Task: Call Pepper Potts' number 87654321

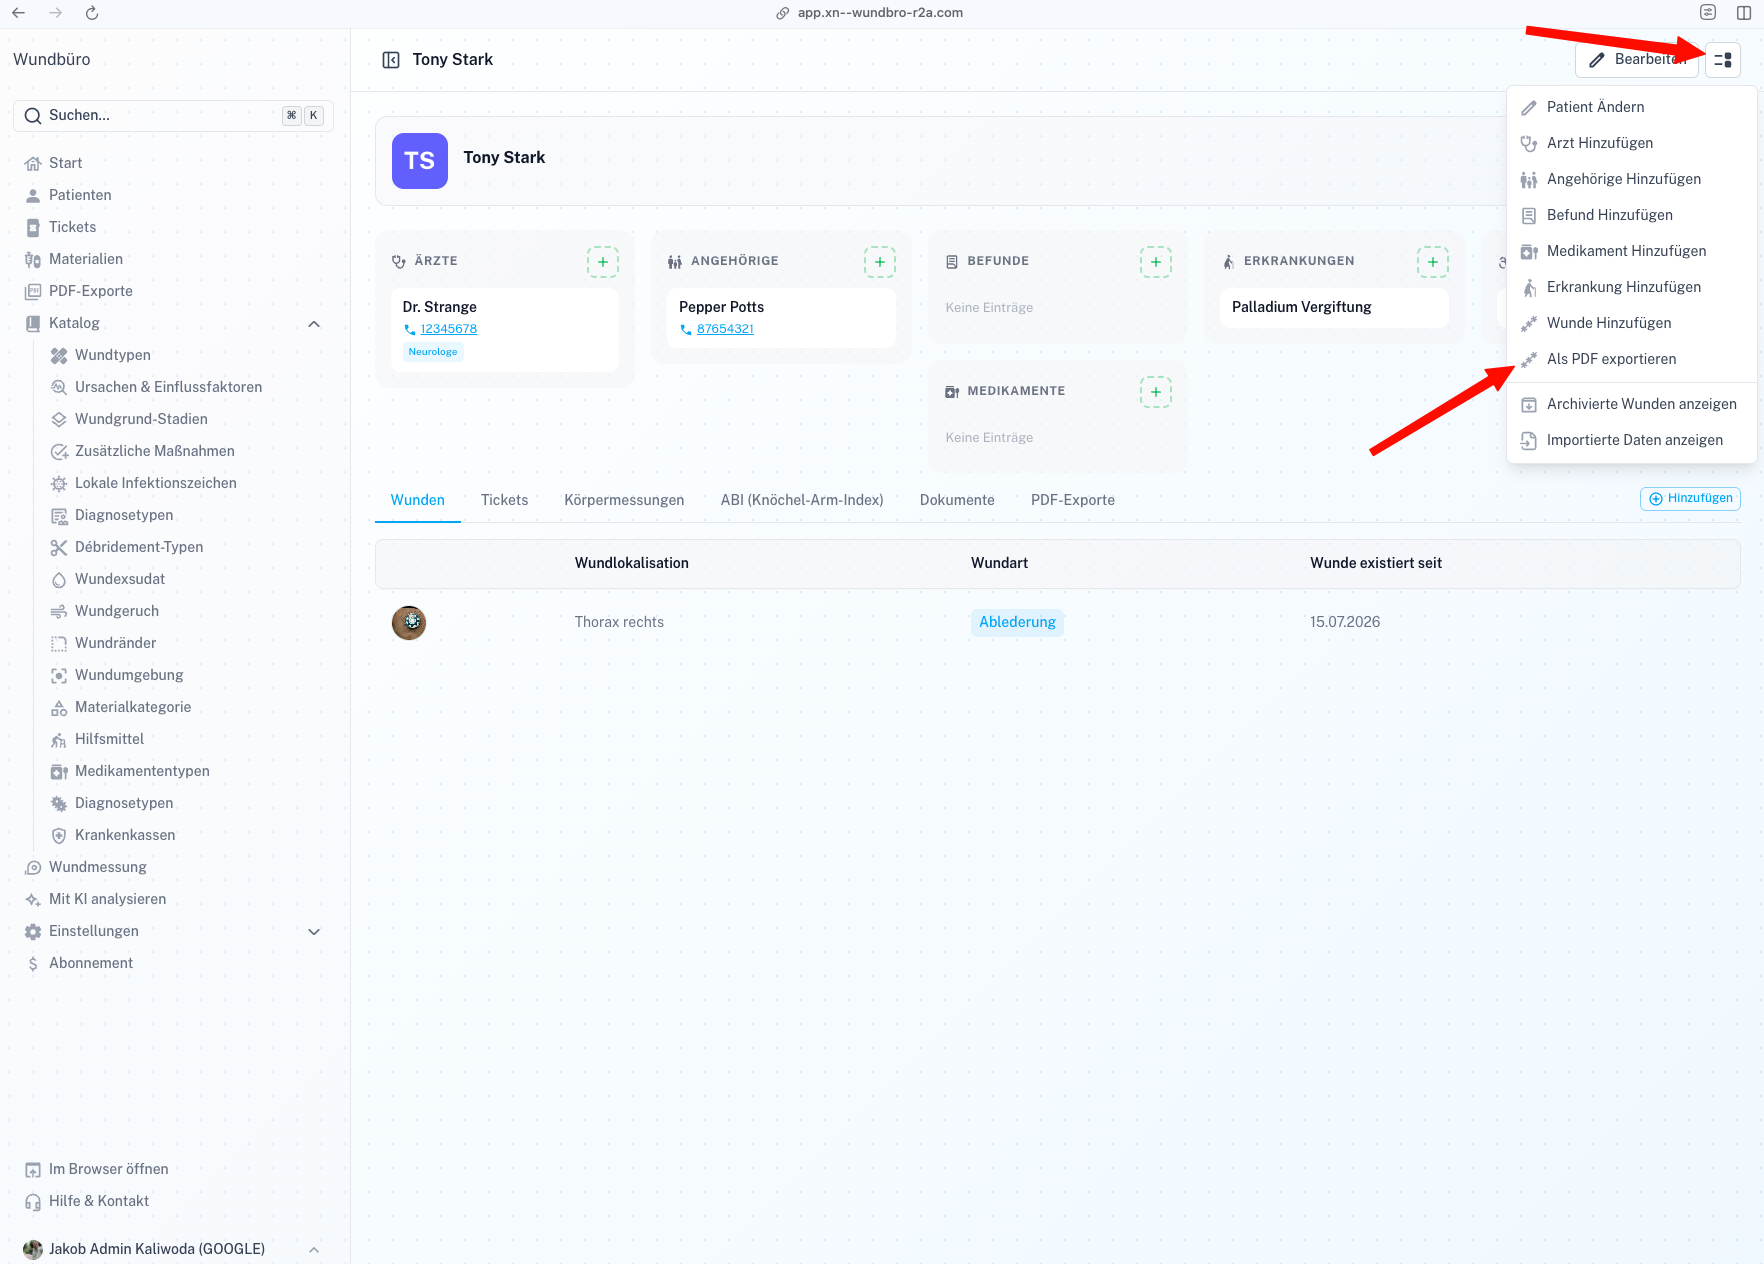Action: tap(725, 329)
